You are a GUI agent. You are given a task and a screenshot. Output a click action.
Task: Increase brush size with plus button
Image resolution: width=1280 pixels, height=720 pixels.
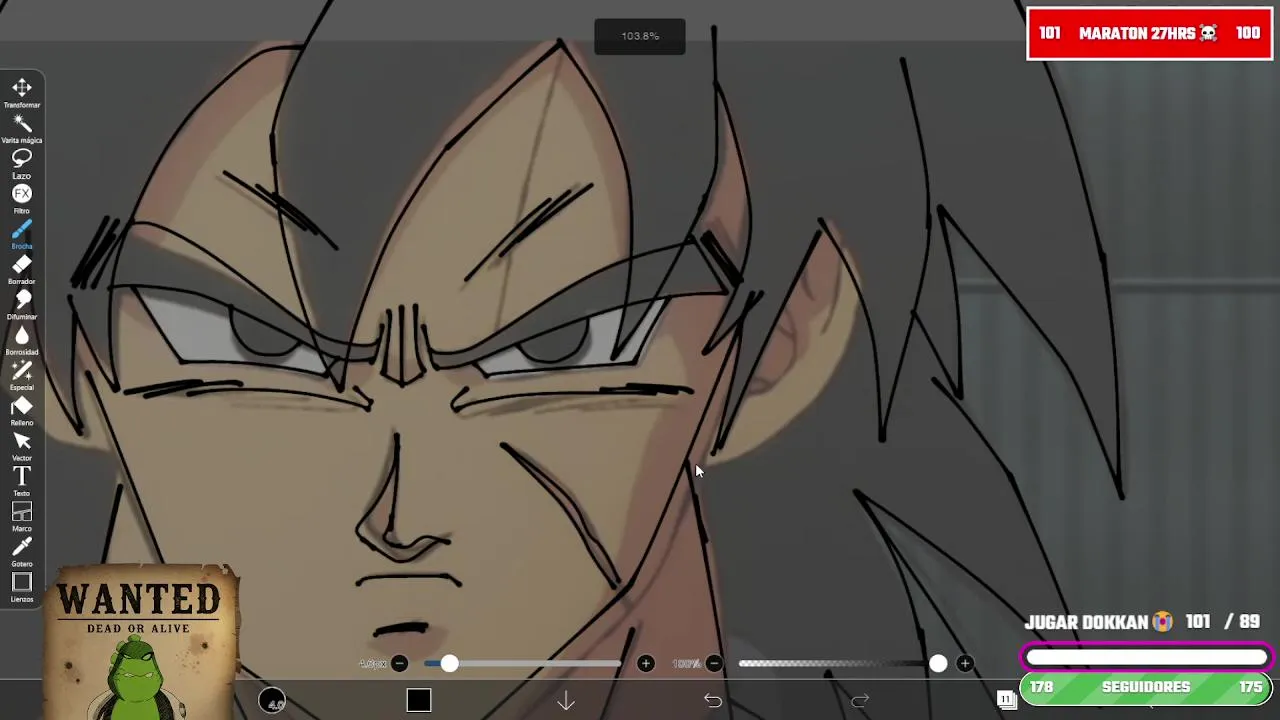(x=645, y=663)
